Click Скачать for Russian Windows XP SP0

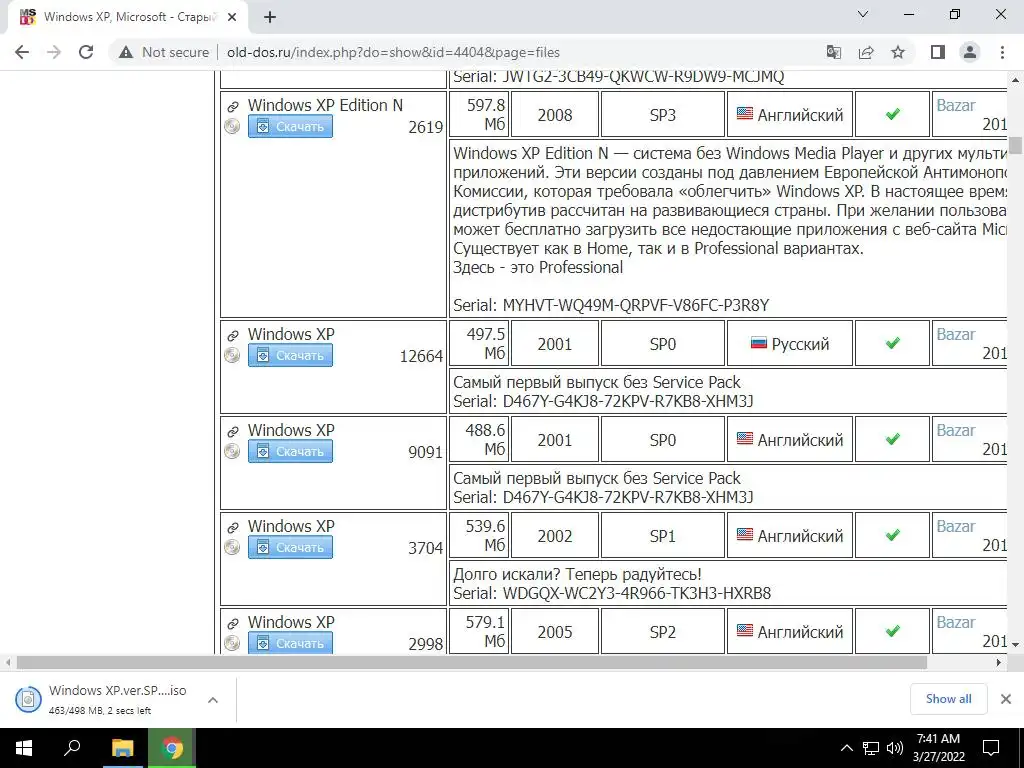[290, 355]
